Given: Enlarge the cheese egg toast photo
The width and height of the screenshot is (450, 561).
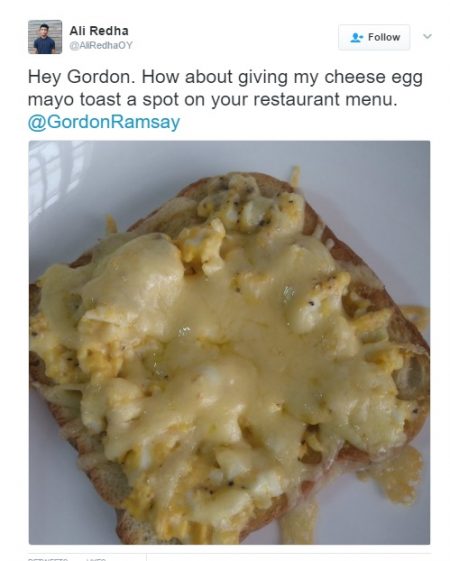Looking at the screenshot, I should click(x=229, y=342).
